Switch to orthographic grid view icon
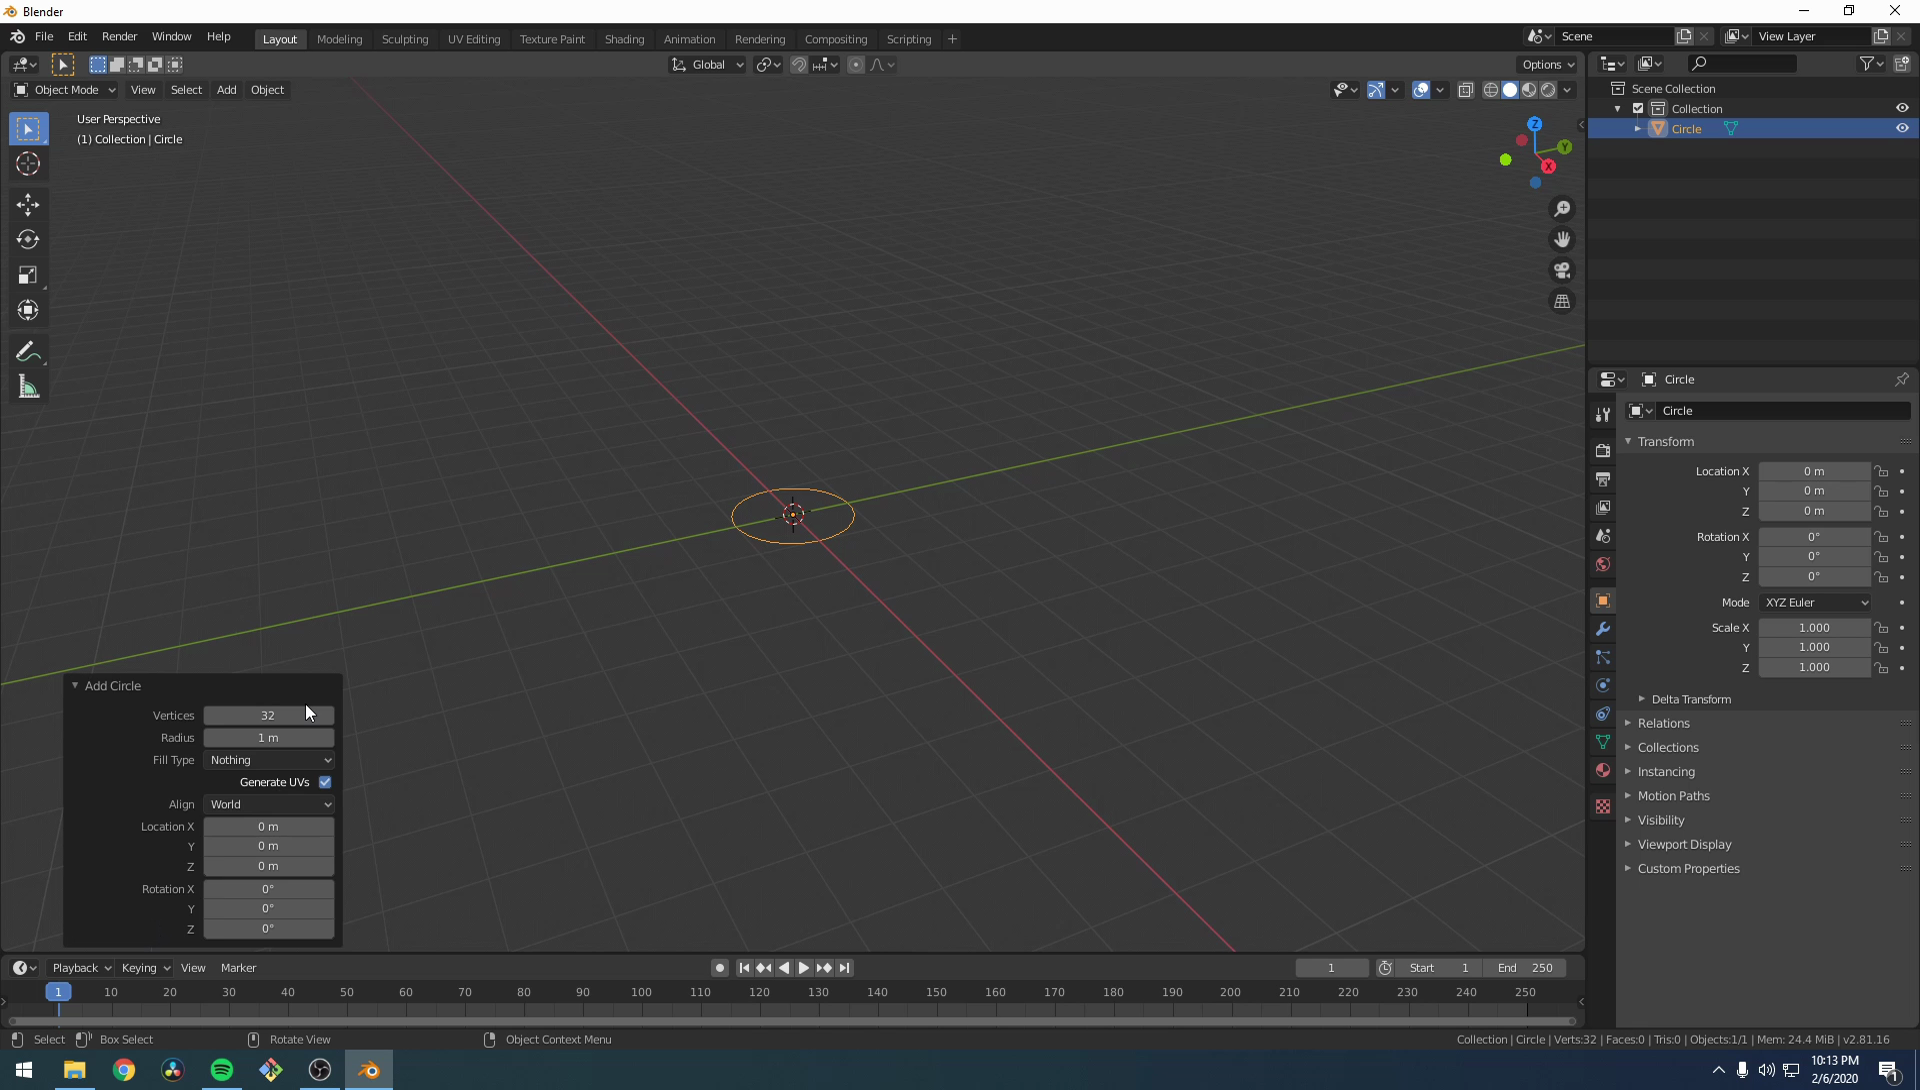The height and width of the screenshot is (1090, 1920). [1562, 302]
